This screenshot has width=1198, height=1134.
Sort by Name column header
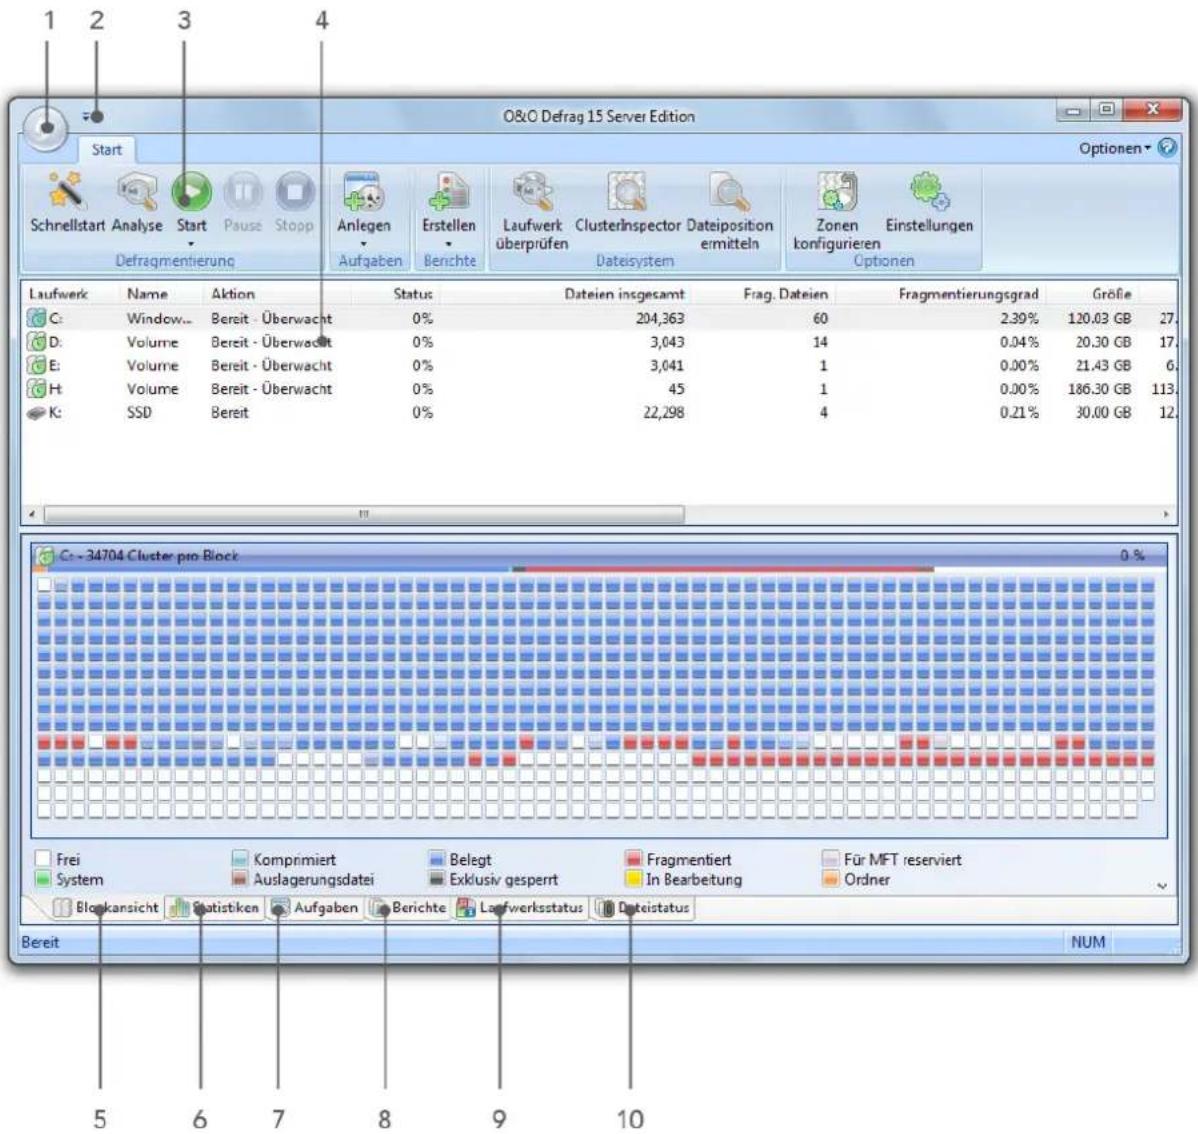147,293
